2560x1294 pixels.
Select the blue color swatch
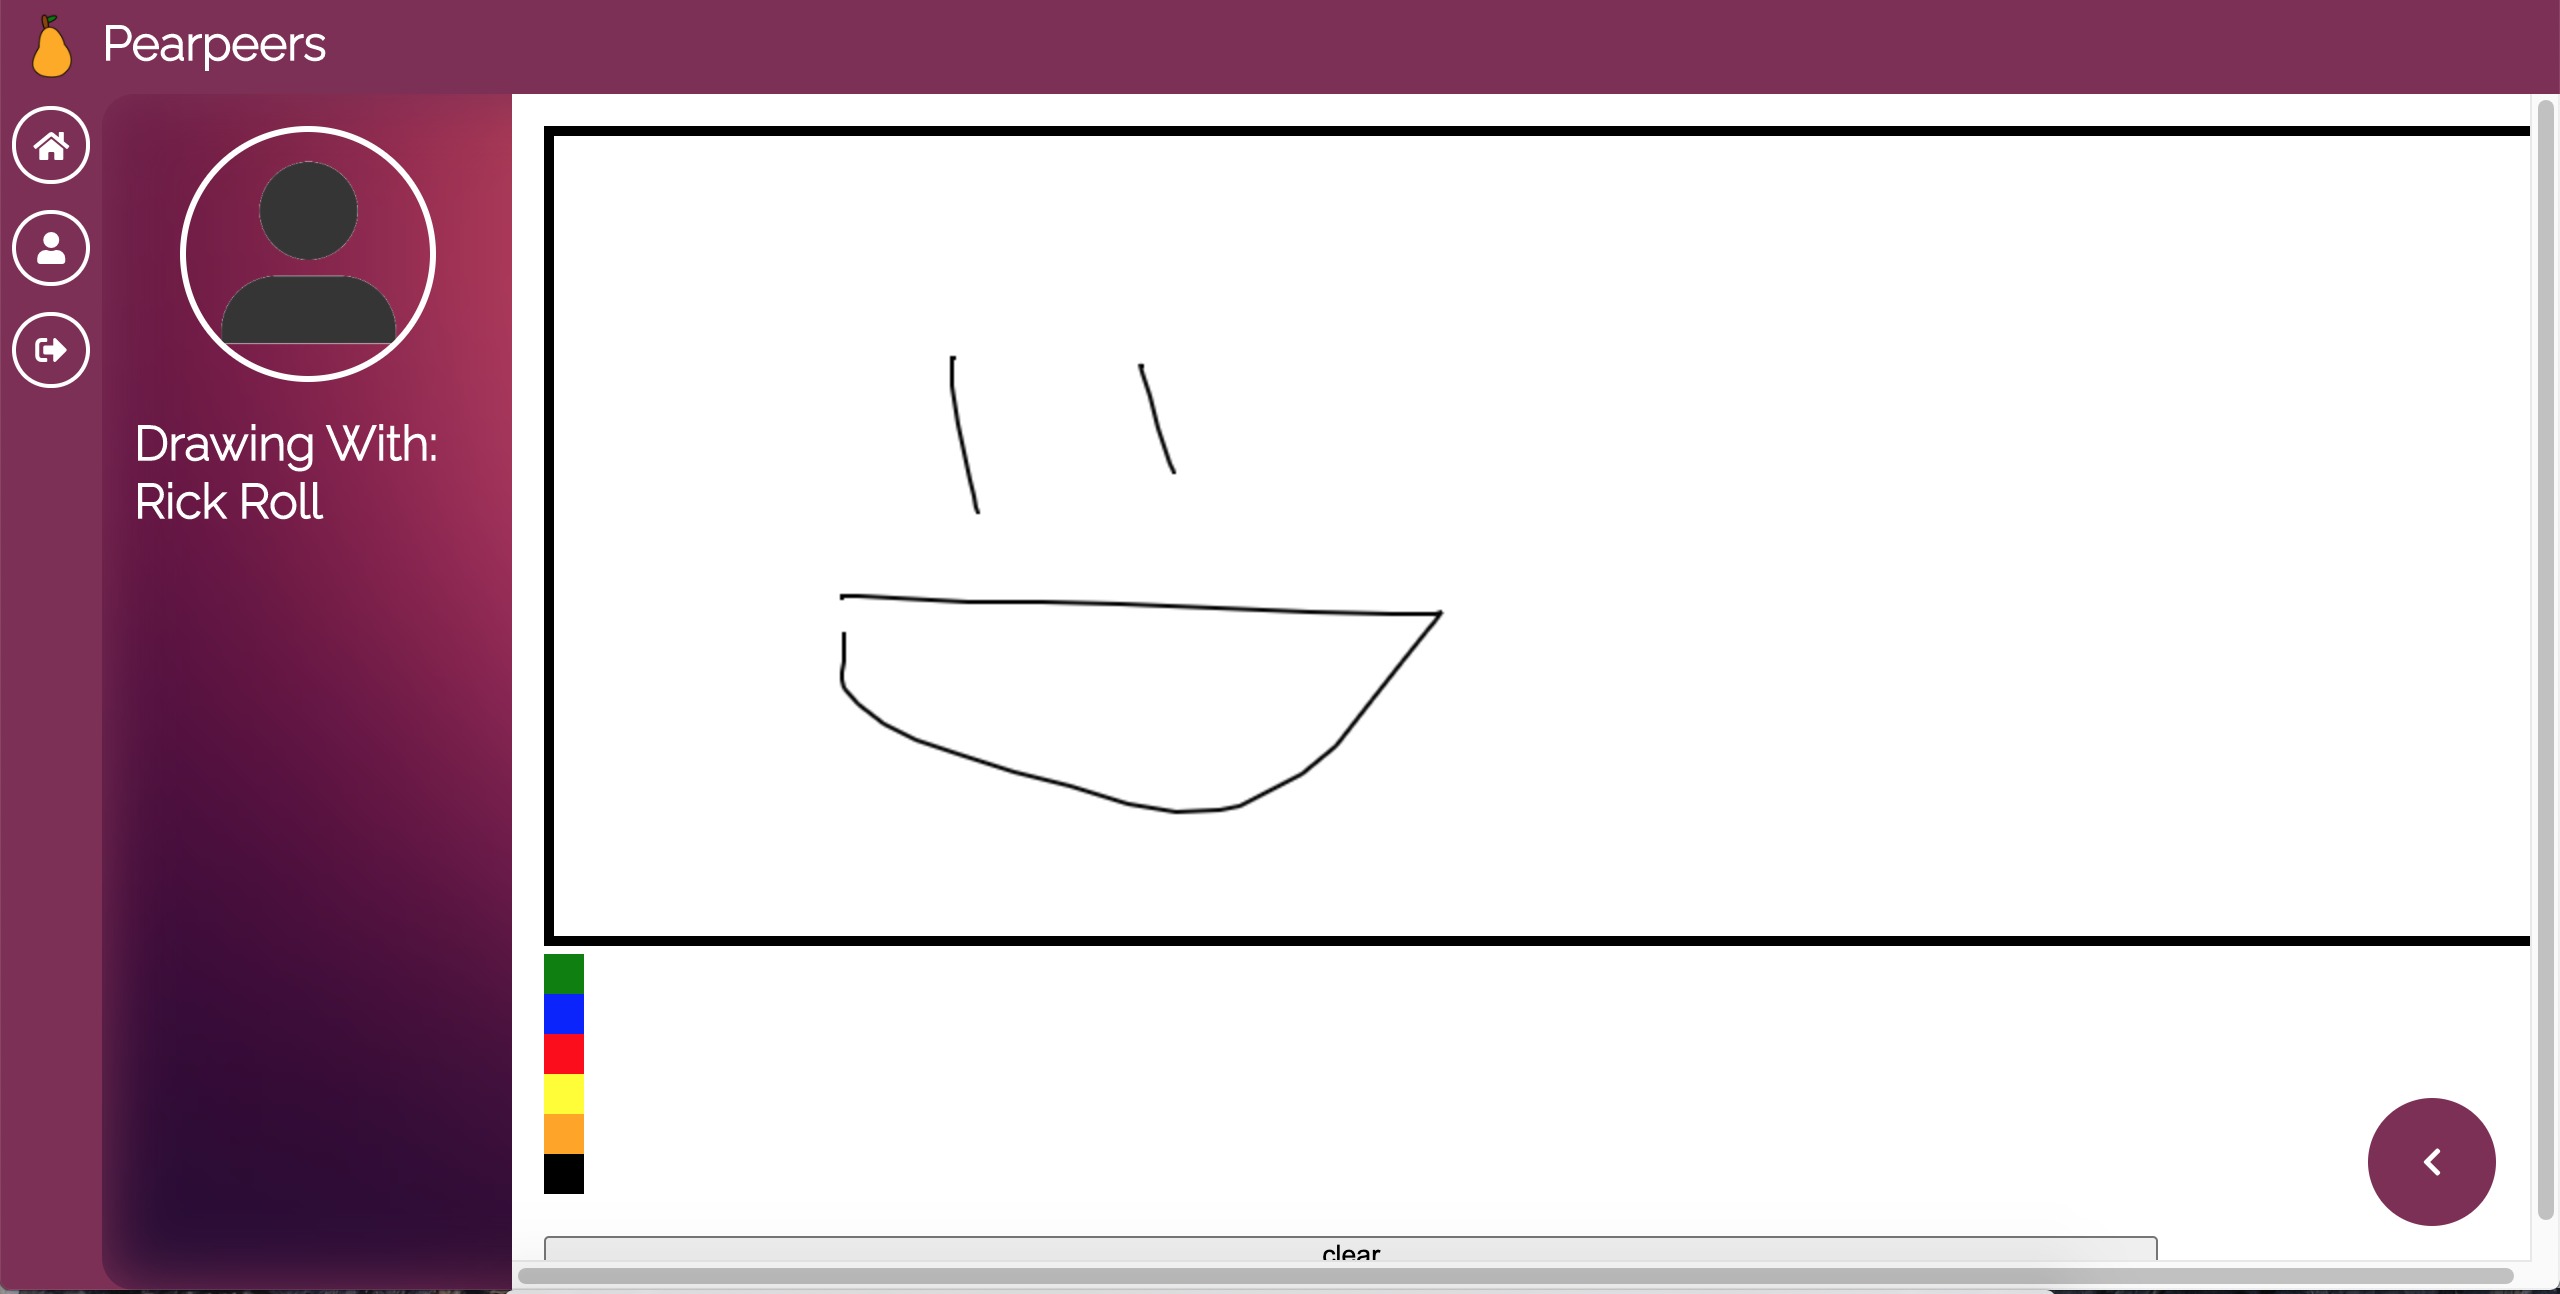564,1014
